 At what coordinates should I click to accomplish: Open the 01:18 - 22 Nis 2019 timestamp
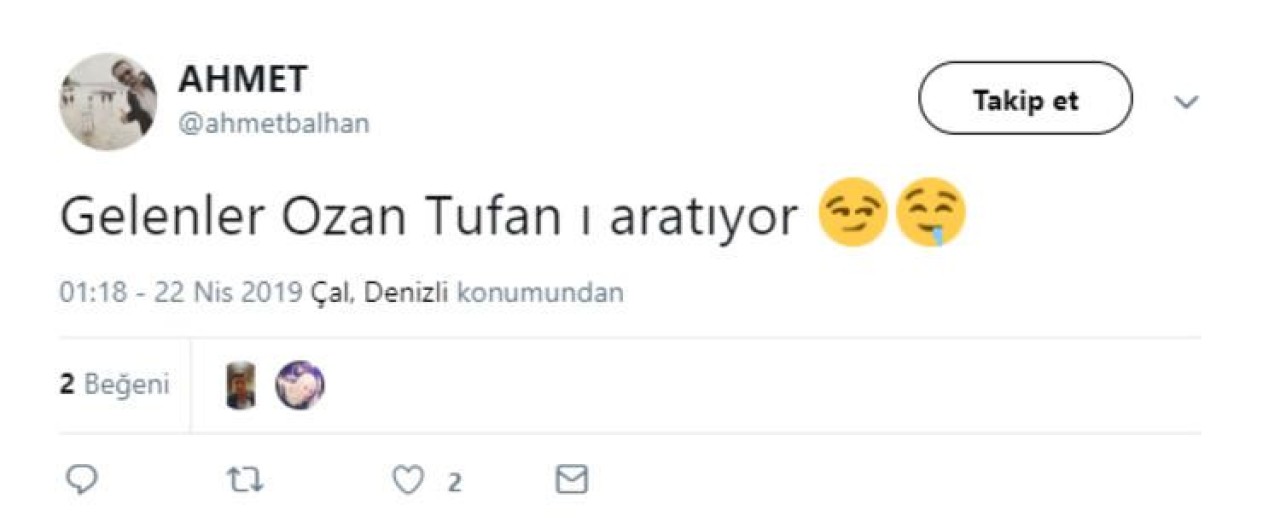click(x=181, y=293)
